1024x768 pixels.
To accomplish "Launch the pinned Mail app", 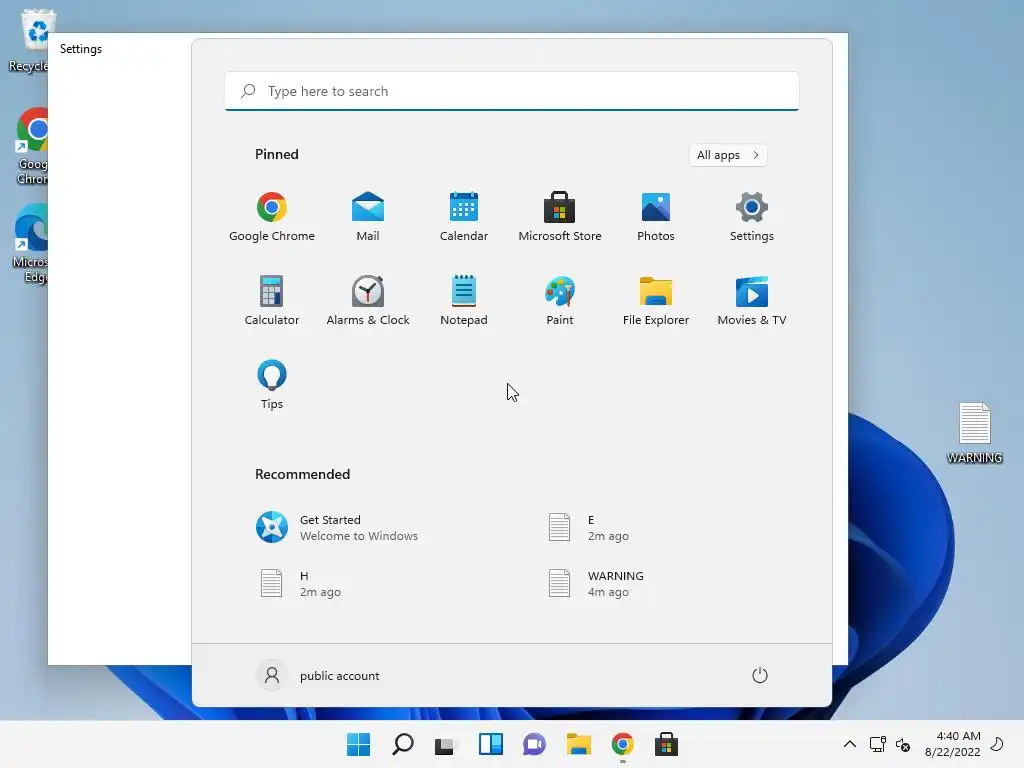I will tap(368, 217).
